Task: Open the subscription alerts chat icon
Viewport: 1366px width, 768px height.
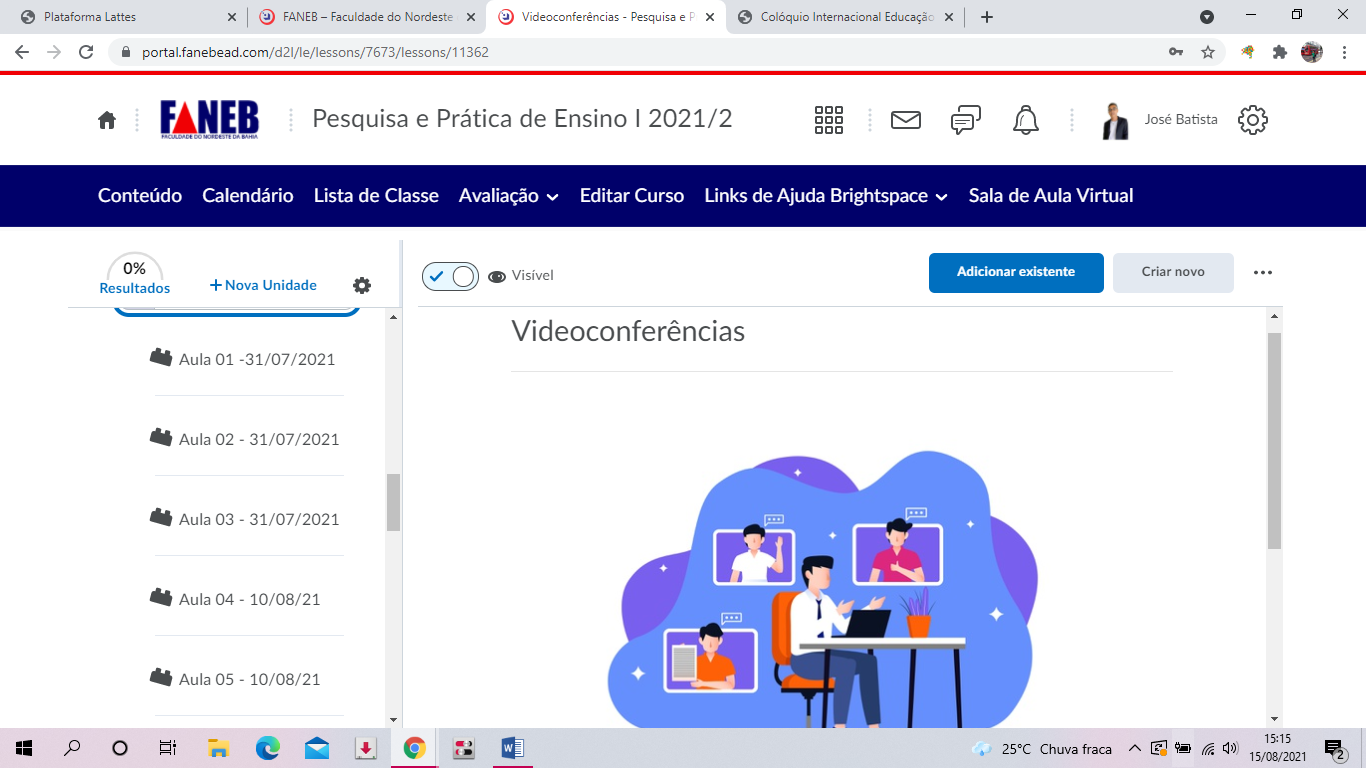Action: pyautogui.click(x=965, y=120)
